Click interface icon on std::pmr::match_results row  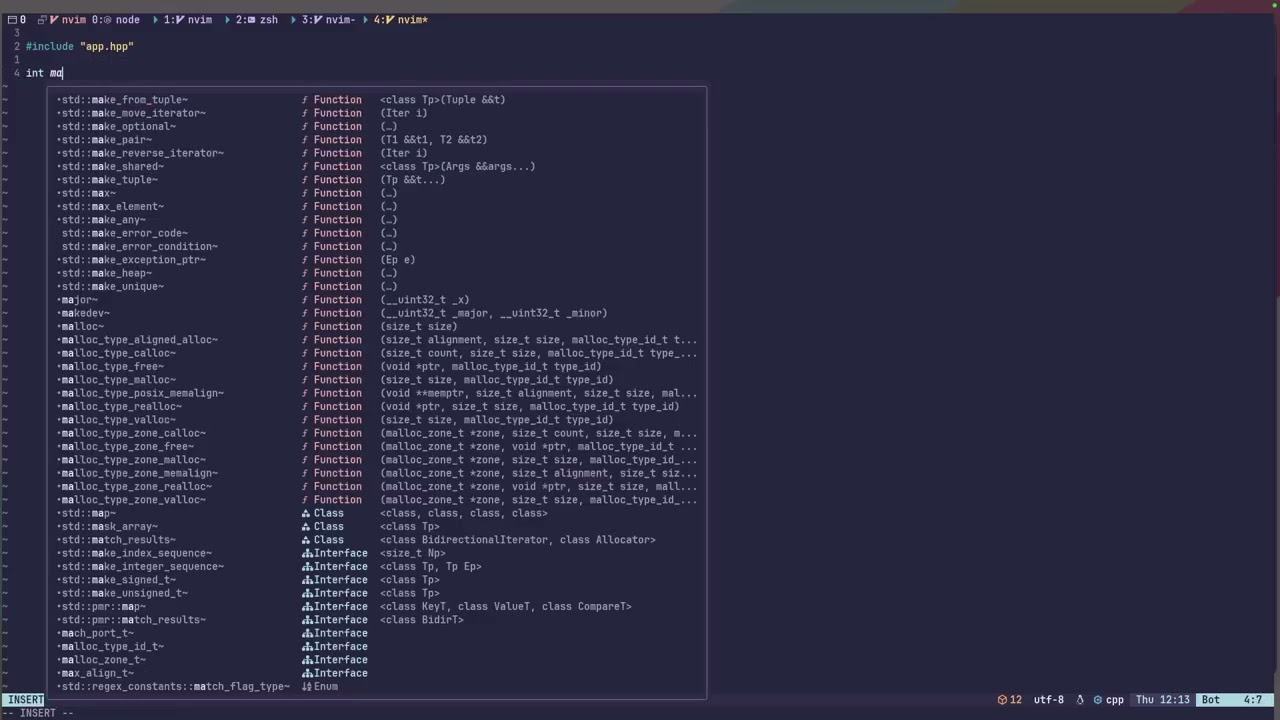pos(306,620)
